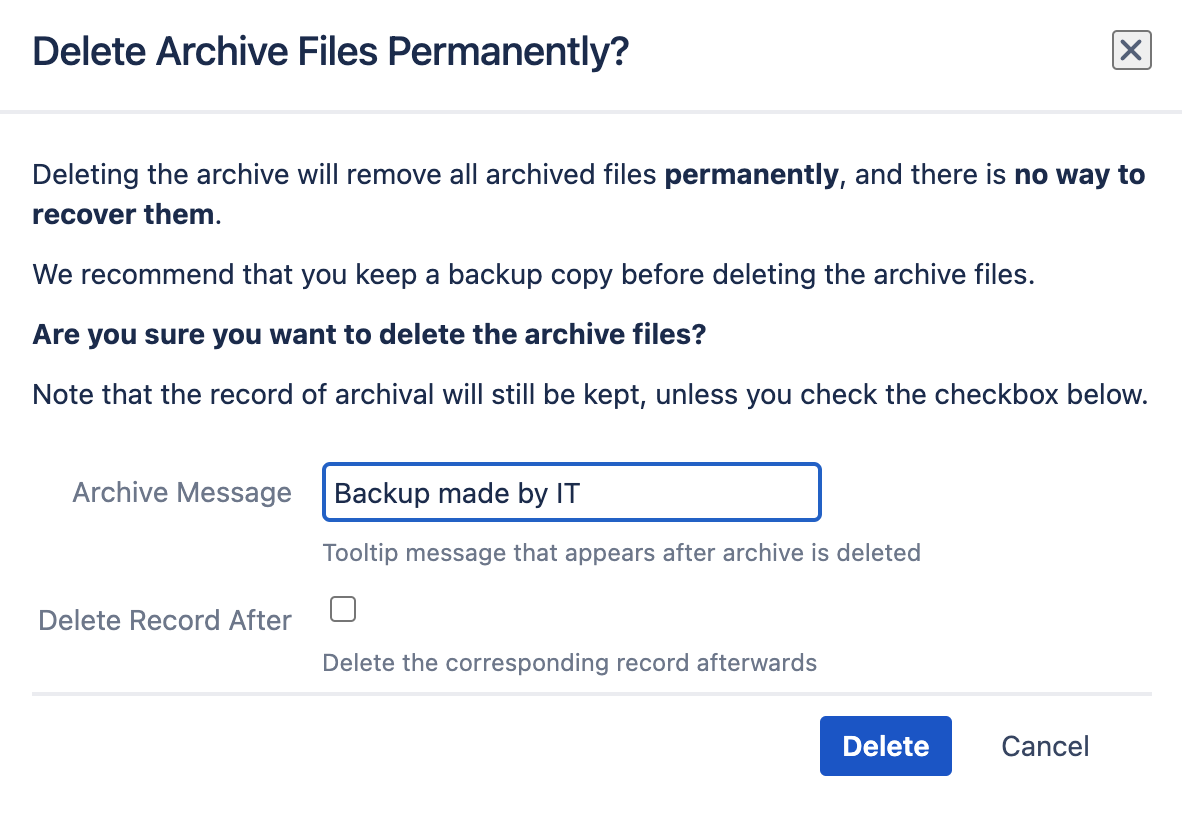The image size is (1182, 822).
Task: Click the "Delete Record After" label
Action: click(x=165, y=620)
